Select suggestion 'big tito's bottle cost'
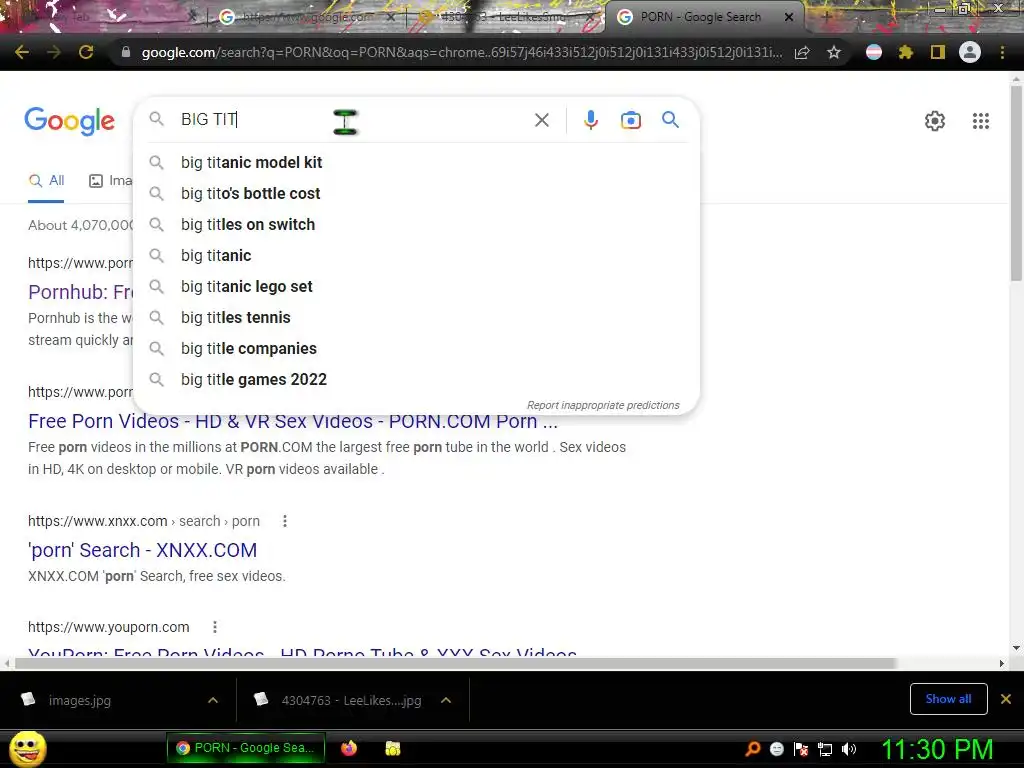Viewport: 1024px width, 768px height. 416,193
